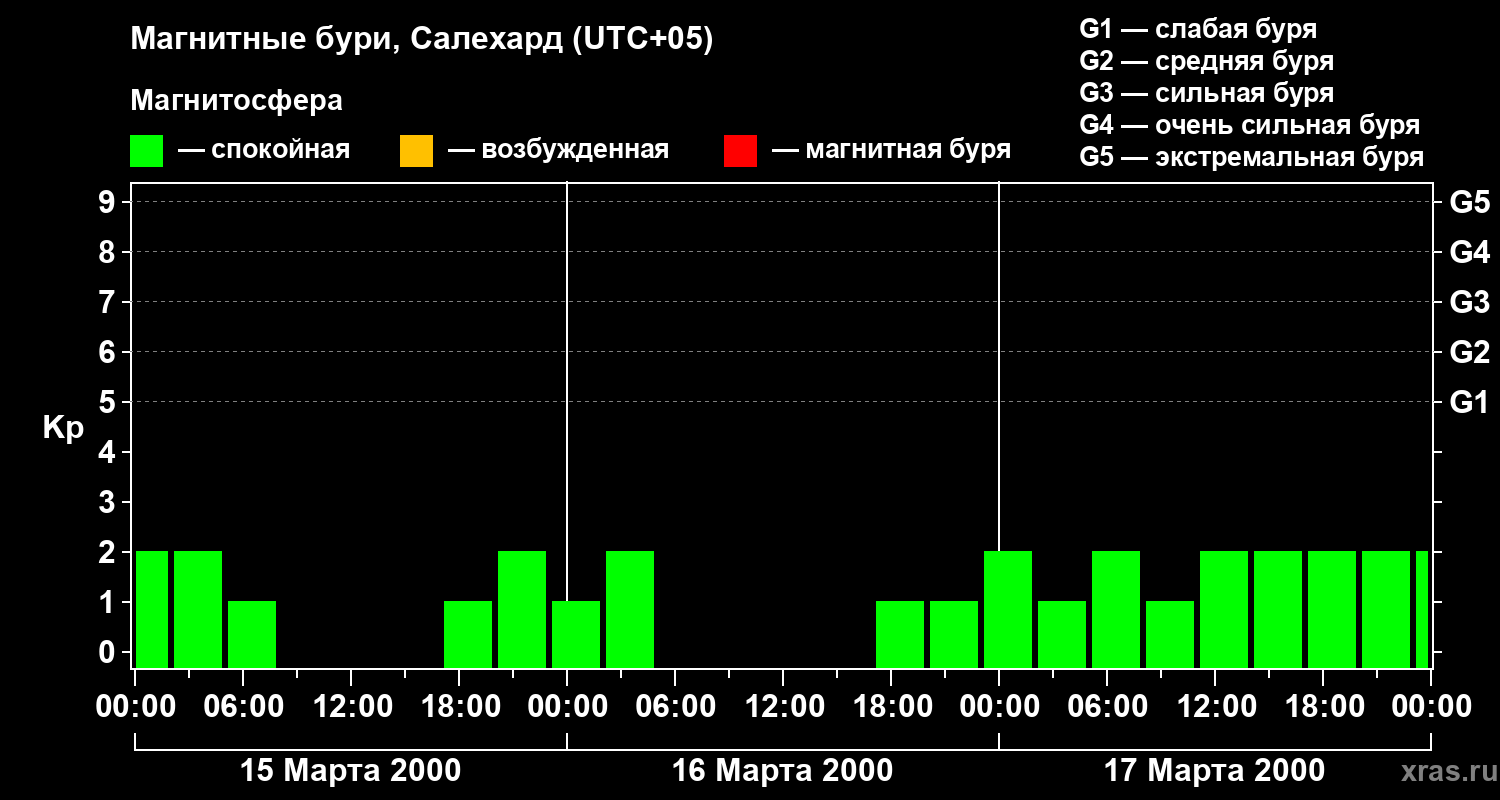Select 'G3 — сильная буря' legend entry

point(1206,93)
